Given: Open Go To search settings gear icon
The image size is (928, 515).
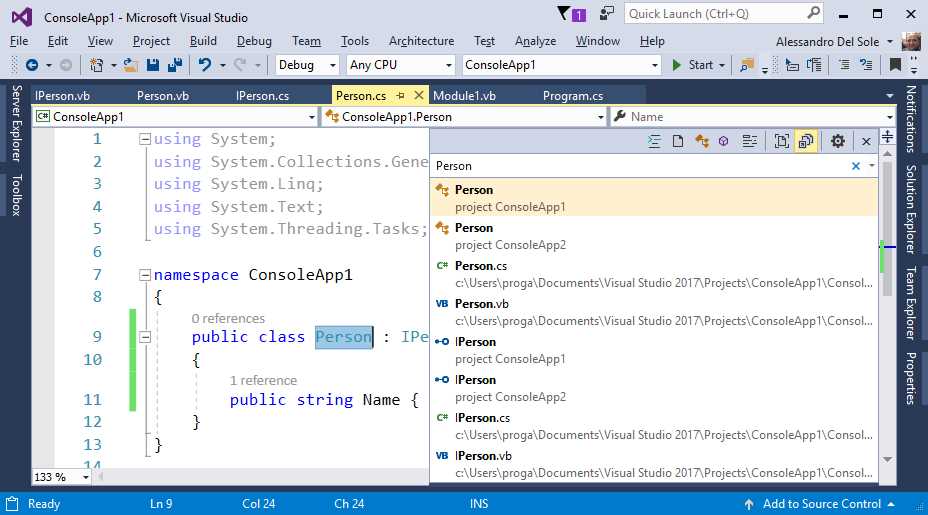Looking at the screenshot, I should (x=837, y=141).
